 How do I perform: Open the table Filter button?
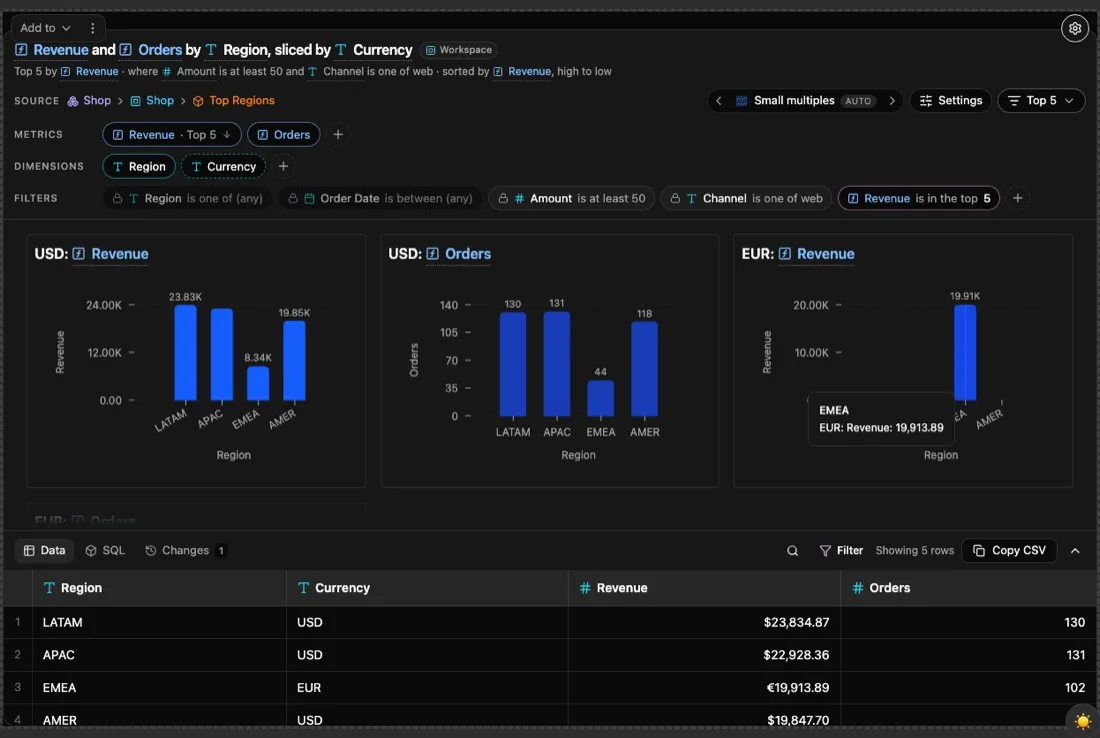point(841,551)
